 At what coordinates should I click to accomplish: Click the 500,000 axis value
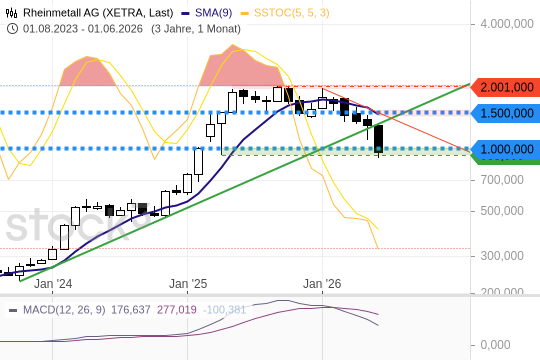[x=502, y=211]
